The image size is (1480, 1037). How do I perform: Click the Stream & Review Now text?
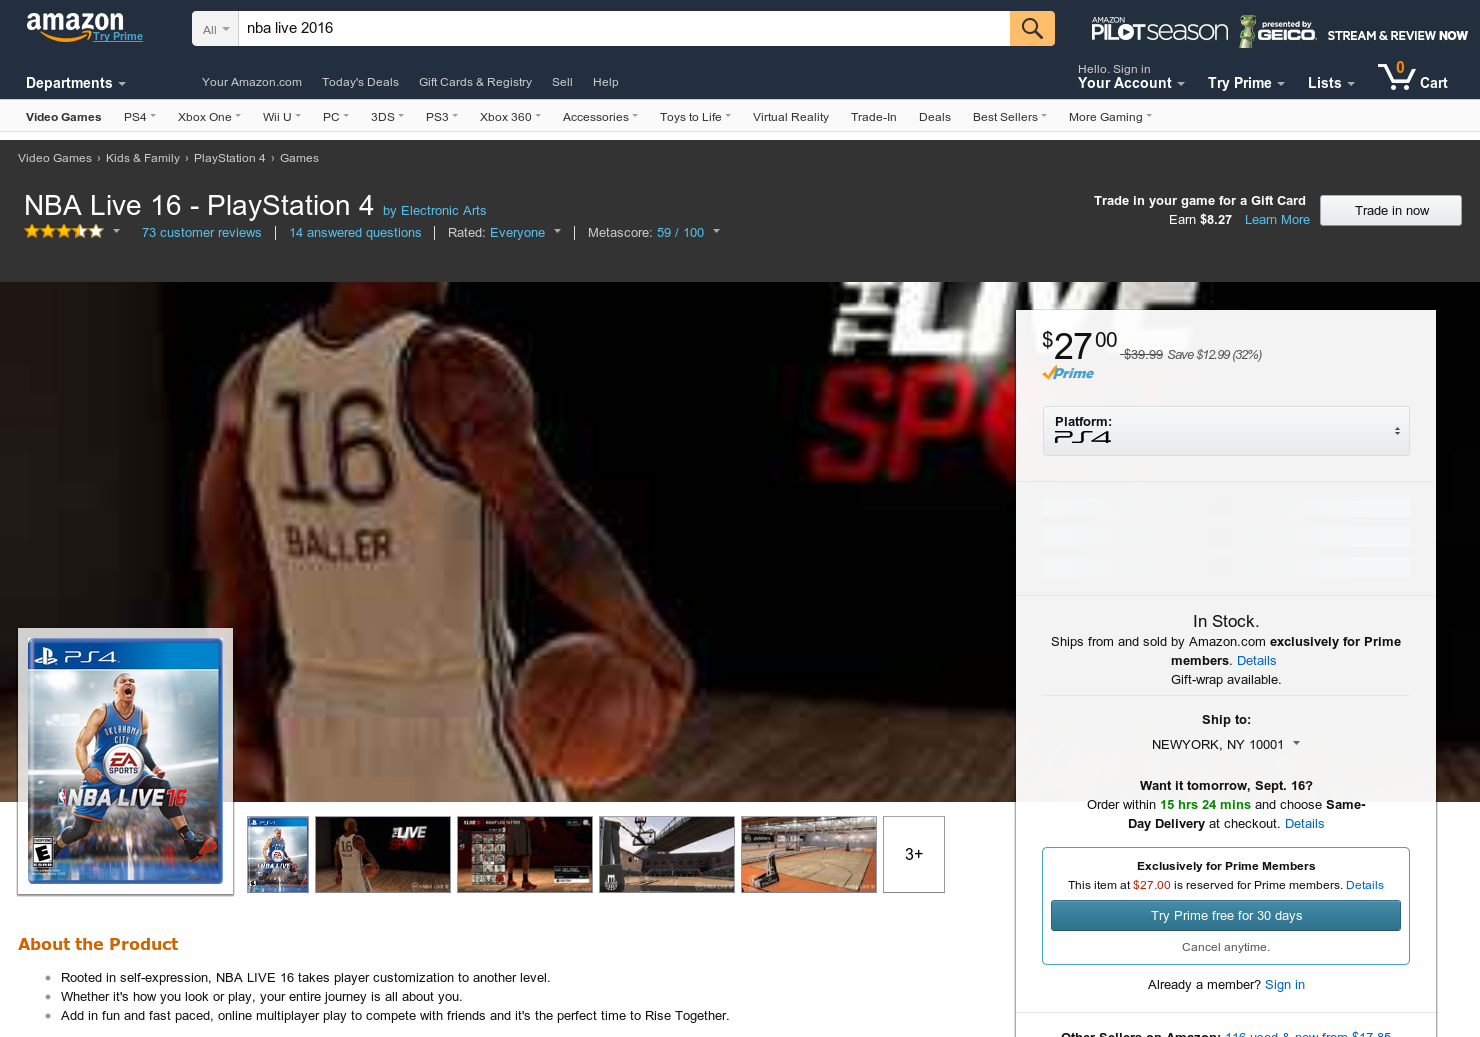click(1397, 36)
